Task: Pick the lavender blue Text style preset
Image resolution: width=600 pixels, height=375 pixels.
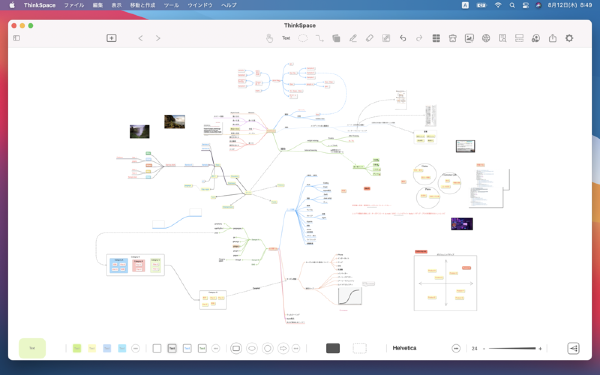Action: [x=107, y=348]
